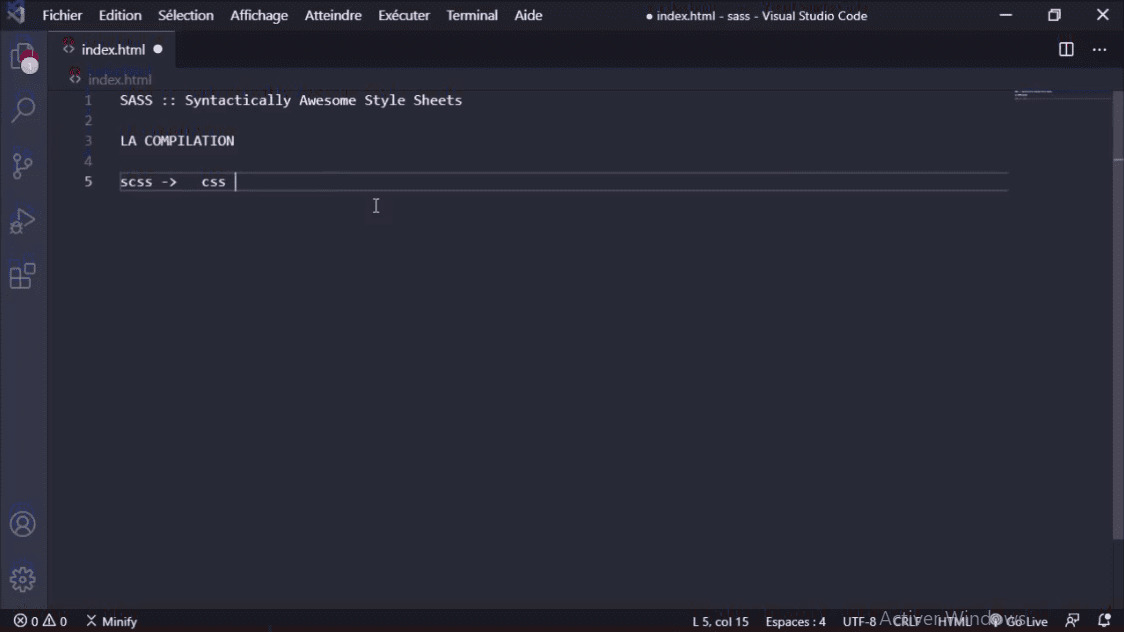Click the 'LA COMPILATION' text on line 3
Screen dimensions: 1124x632
[177, 140]
